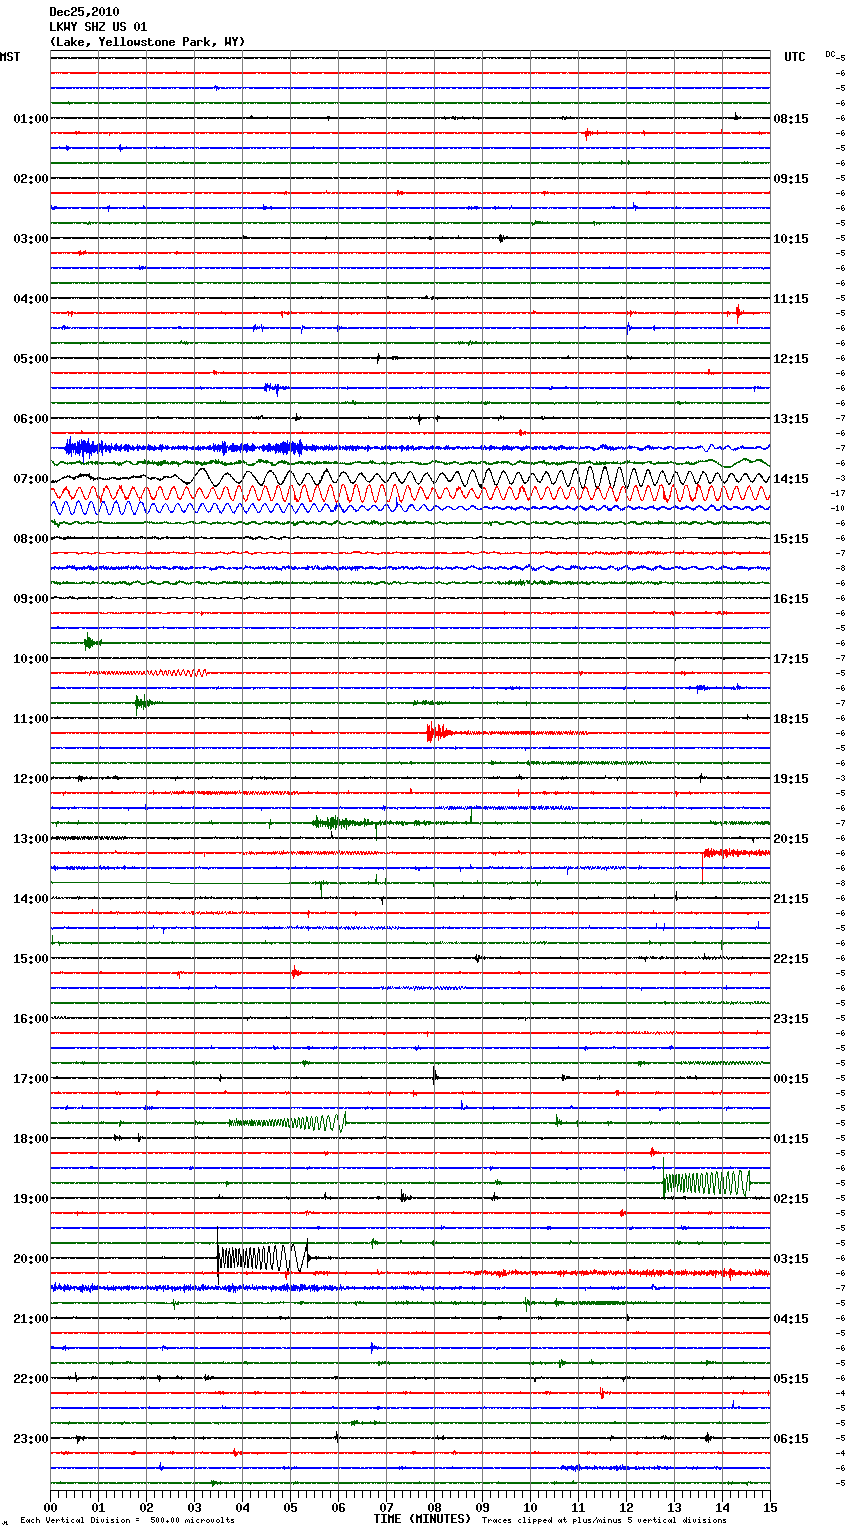Select the 01:00 MST hour label

[x=31, y=119]
